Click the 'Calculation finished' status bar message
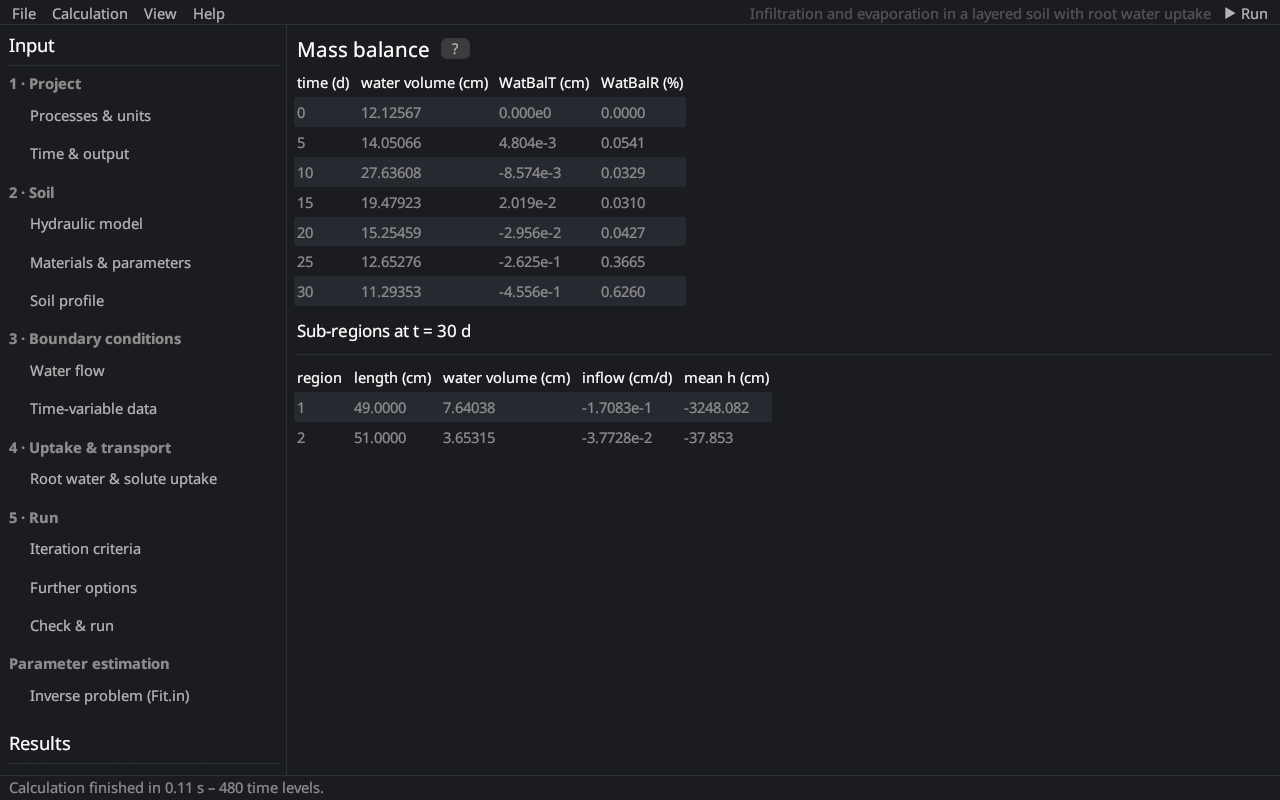Image resolution: width=1280 pixels, height=800 pixels. point(166,788)
